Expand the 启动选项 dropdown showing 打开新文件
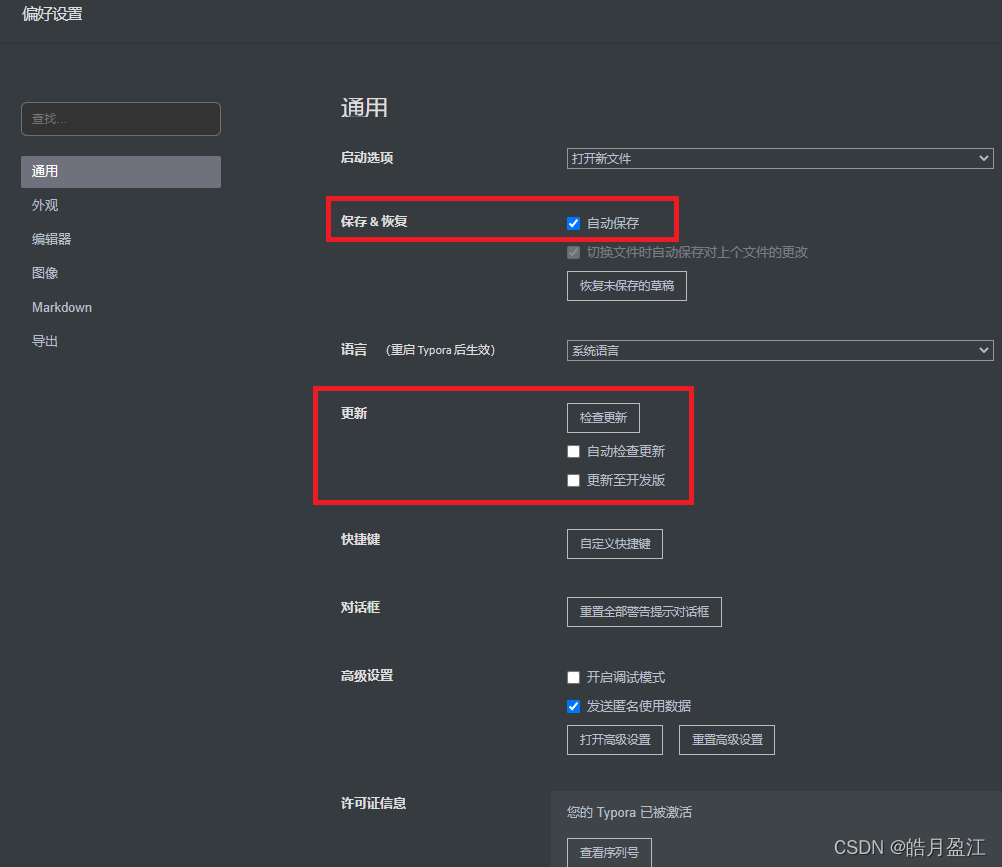The width and height of the screenshot is (1002, 867). coord(780,158)
